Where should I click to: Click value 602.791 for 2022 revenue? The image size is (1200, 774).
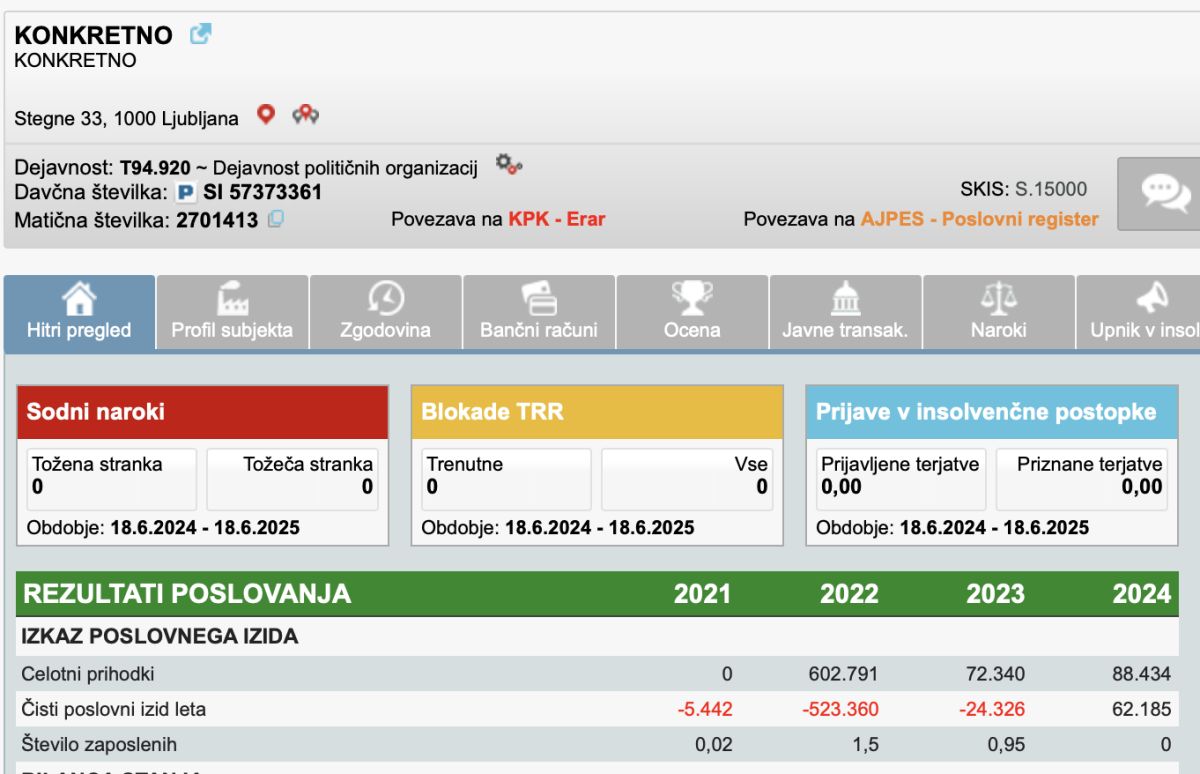point(843,674)
